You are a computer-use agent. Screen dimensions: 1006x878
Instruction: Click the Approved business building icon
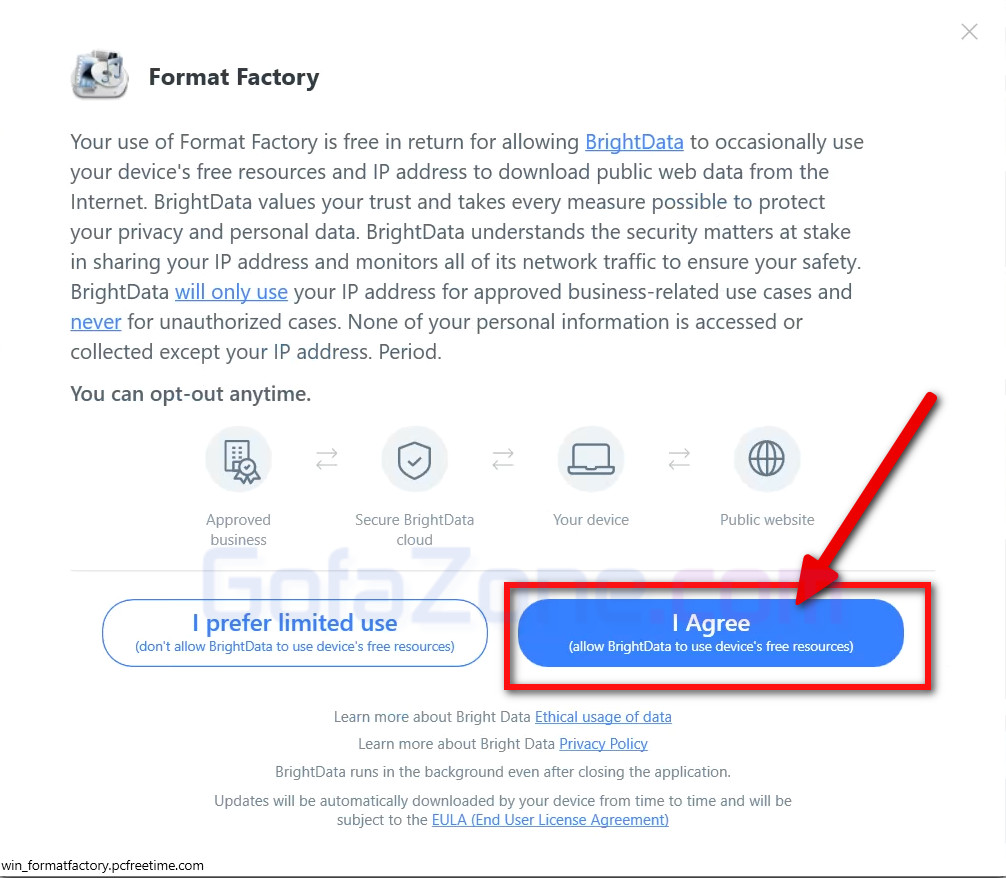[239, 460]
